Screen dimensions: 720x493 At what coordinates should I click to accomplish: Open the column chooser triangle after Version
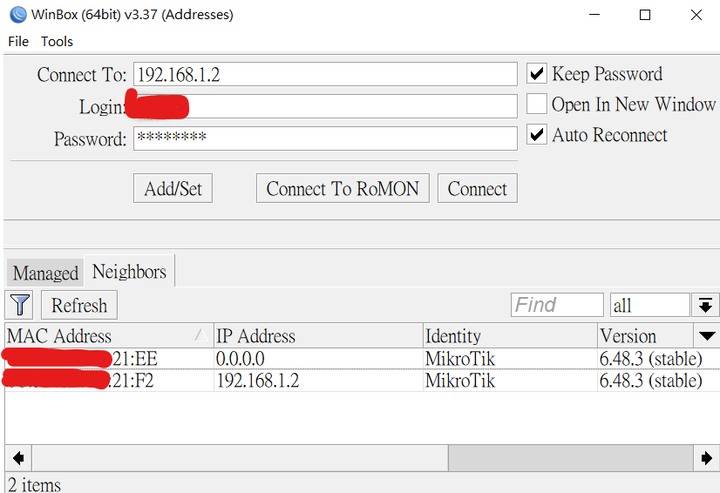coord(707,336)
